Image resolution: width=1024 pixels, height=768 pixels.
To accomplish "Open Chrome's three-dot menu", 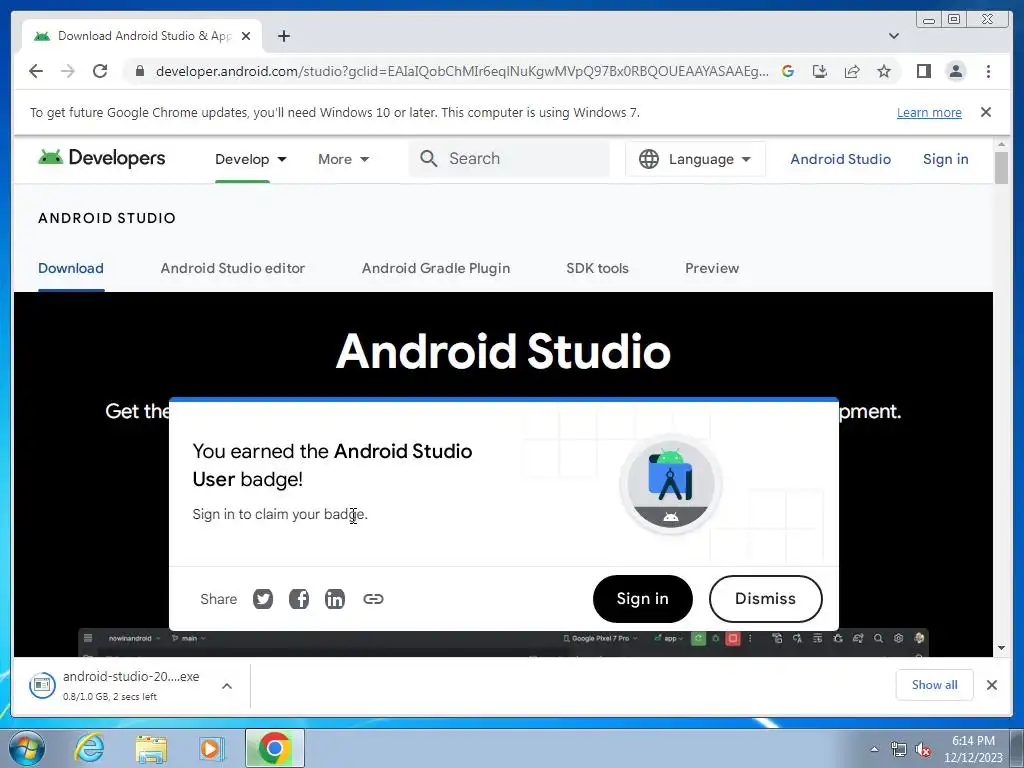I will click(x=988, y=71).
